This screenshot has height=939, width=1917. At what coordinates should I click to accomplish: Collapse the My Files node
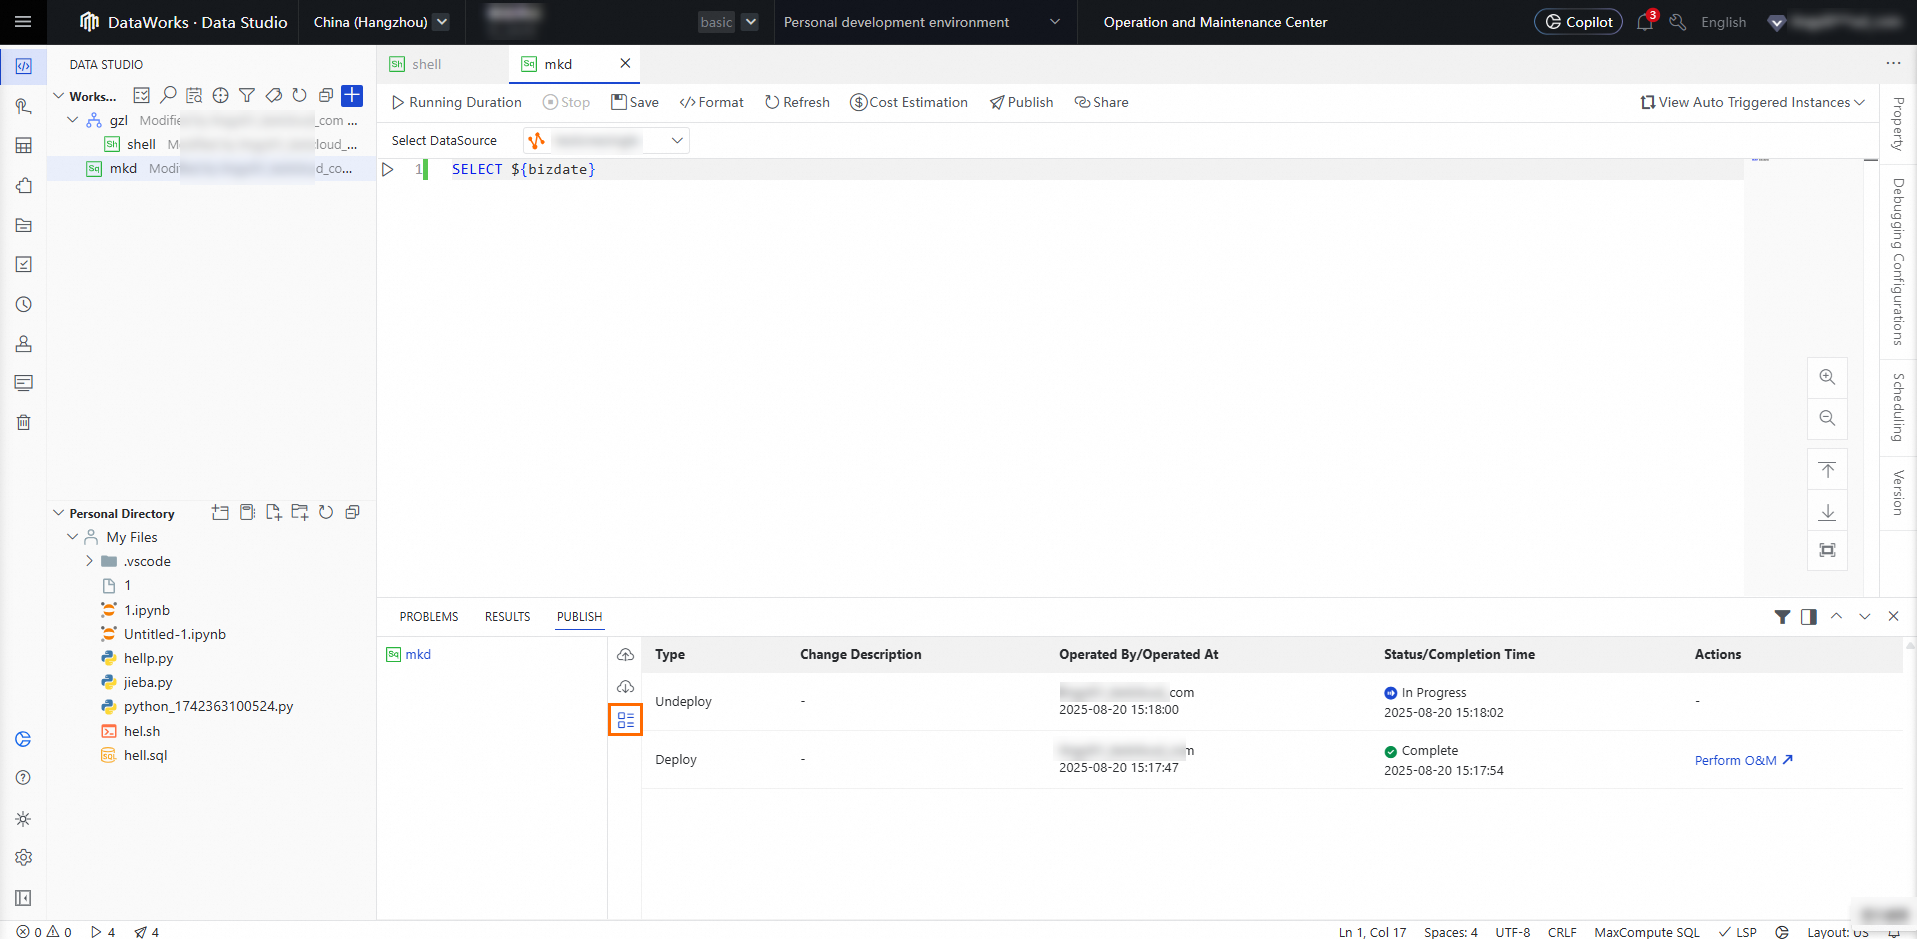(72, 537)
